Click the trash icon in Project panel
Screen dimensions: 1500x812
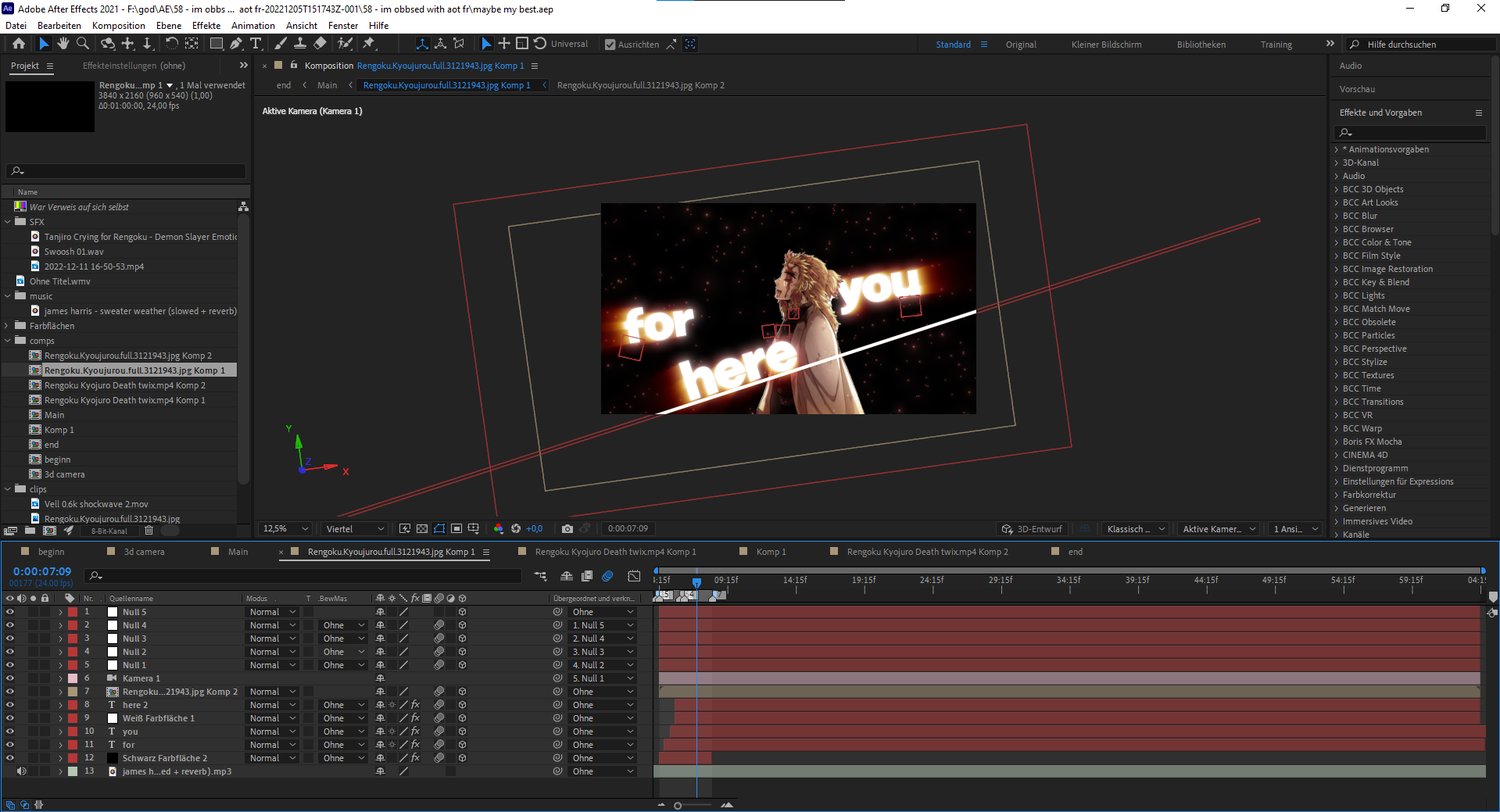(149, 531)
